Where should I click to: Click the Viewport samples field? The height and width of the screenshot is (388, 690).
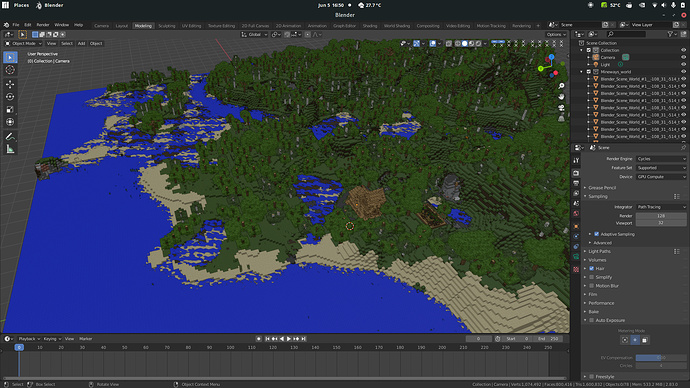(x=661, y=223)
